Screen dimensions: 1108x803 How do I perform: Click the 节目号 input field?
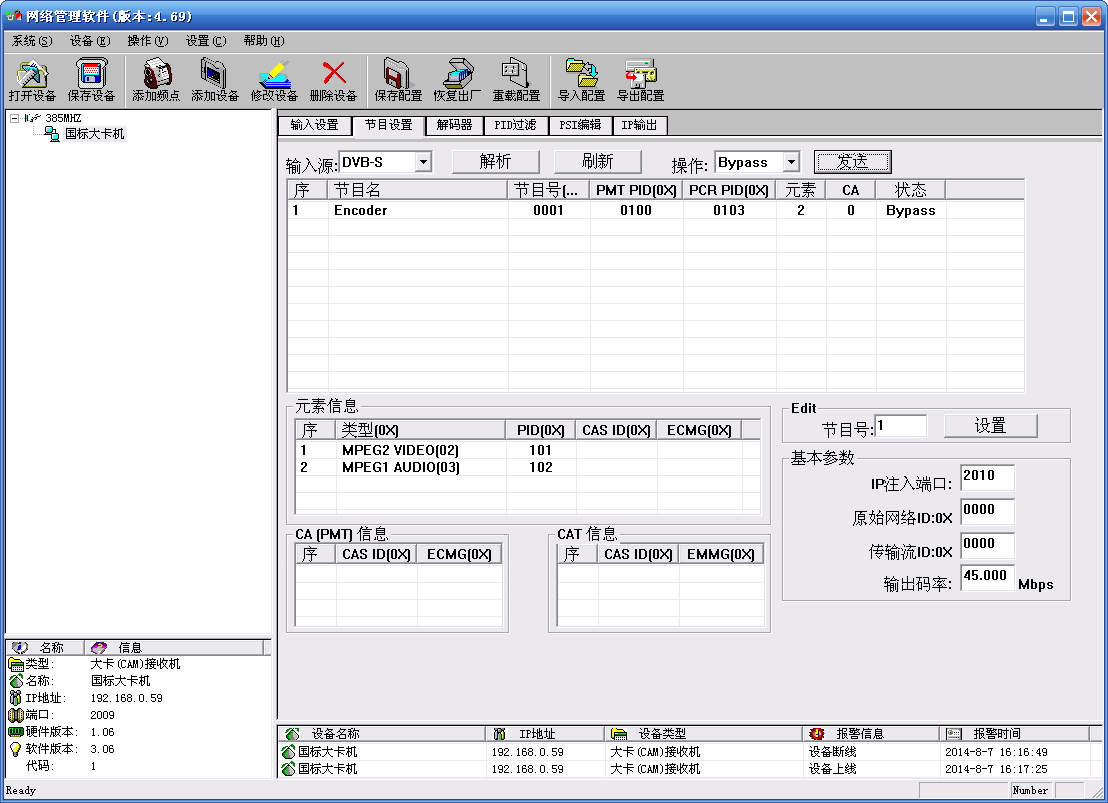(x=900, y=426)
